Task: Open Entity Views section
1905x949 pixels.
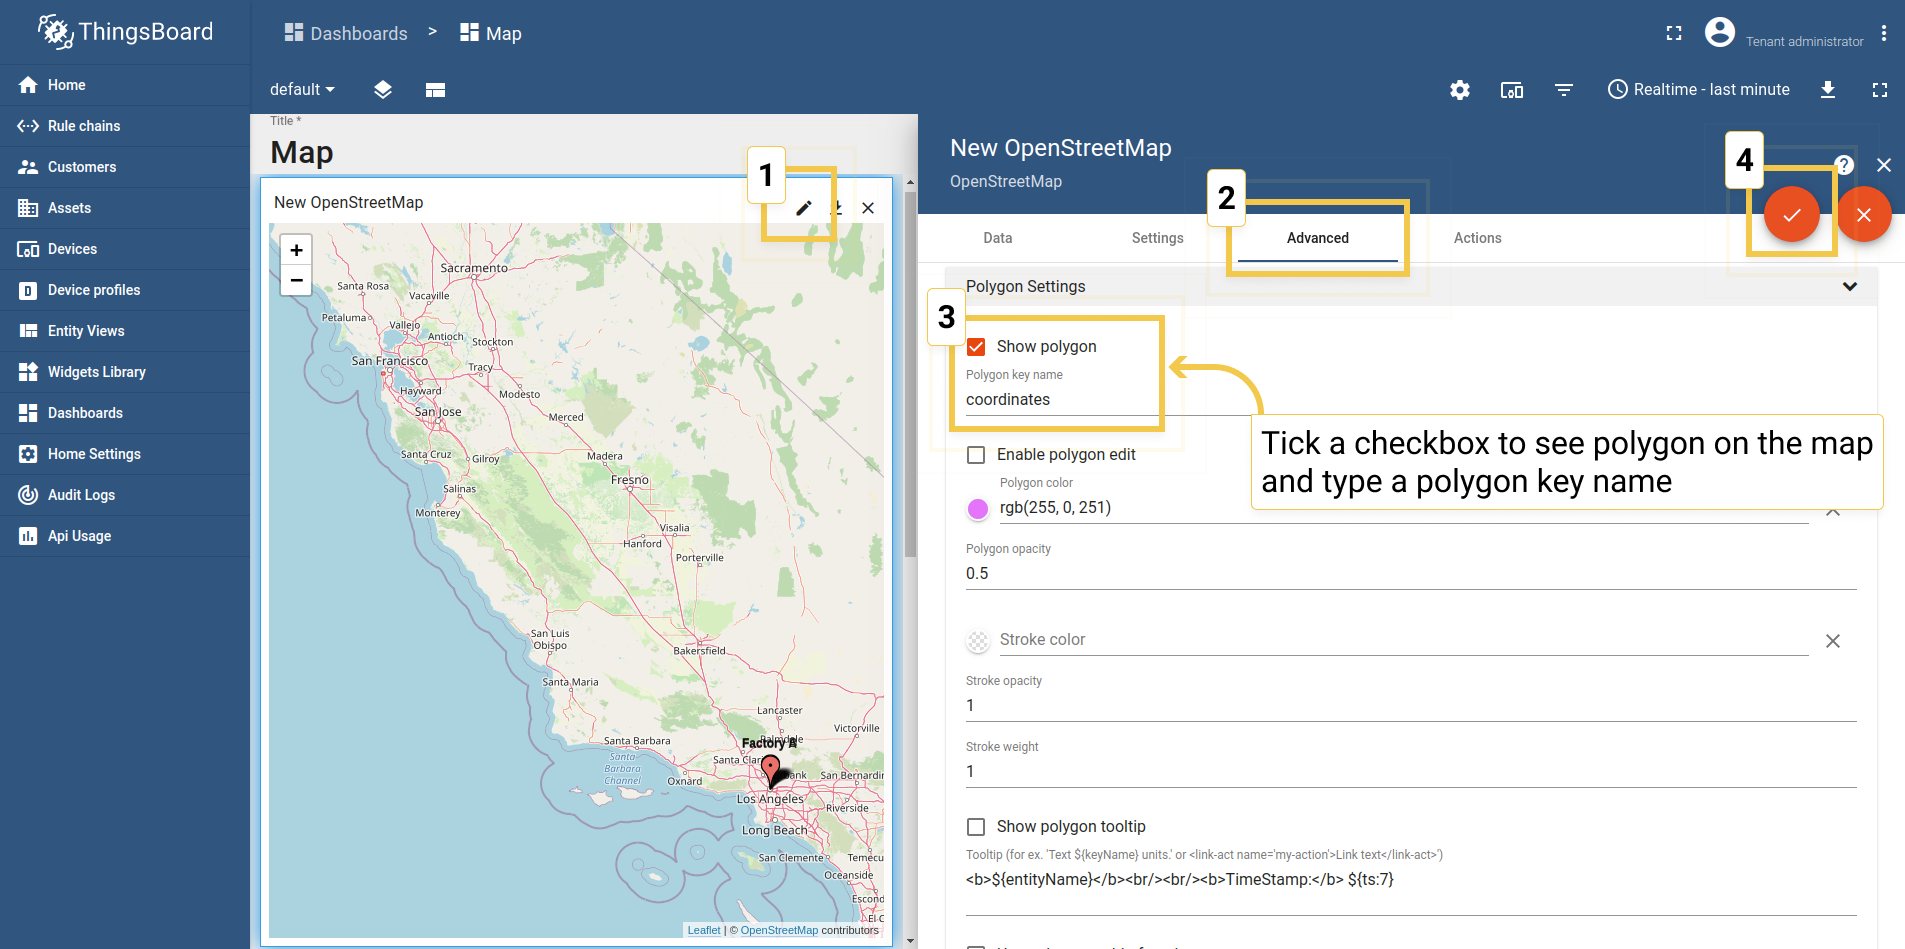Action: coord(124,331)
